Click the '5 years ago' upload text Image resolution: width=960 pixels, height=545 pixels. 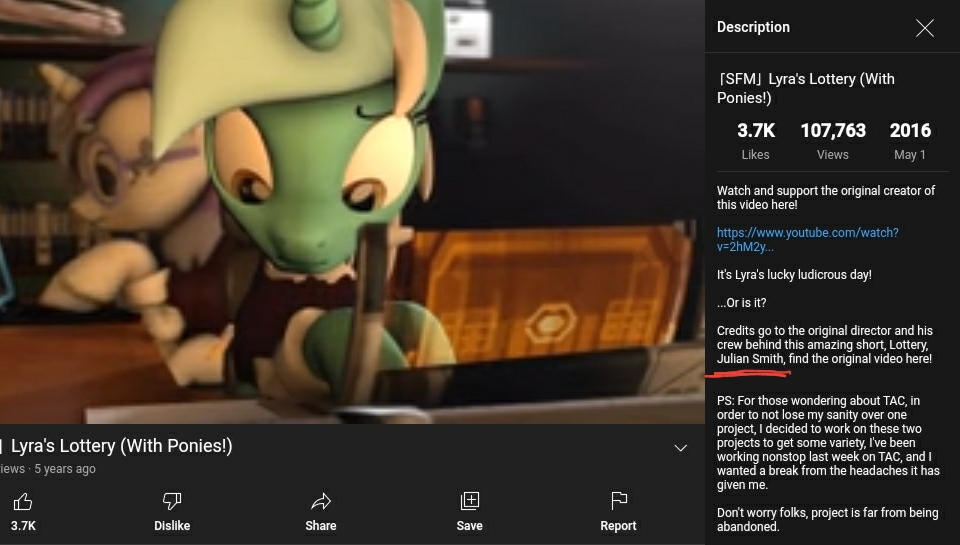click(x=65, y=469)
